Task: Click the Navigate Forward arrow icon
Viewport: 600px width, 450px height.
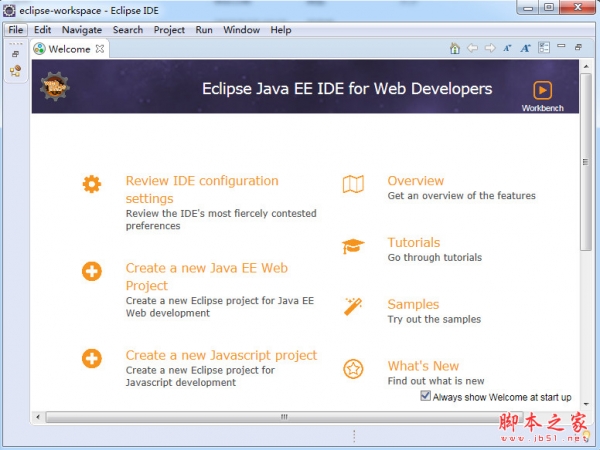Action: click(x=490, y=48)
